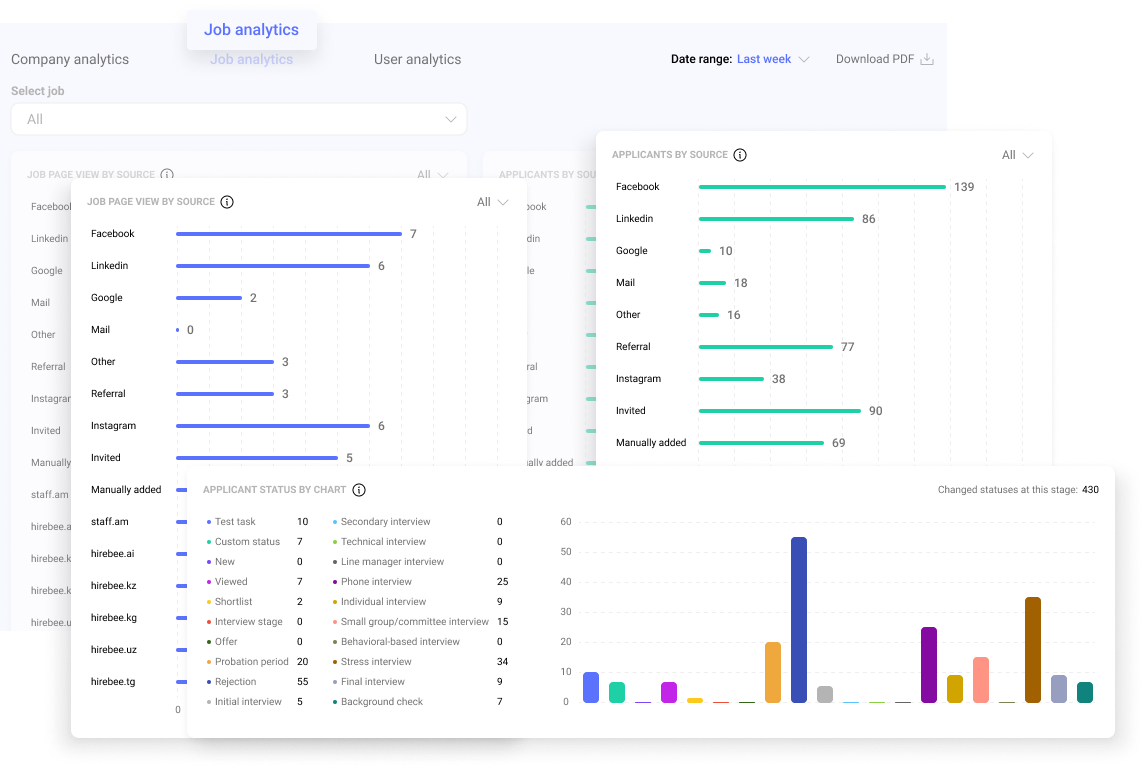1145x768 pixels.
Task: Click the tall blue Rejection bar in chart
Action: point(798,619)
